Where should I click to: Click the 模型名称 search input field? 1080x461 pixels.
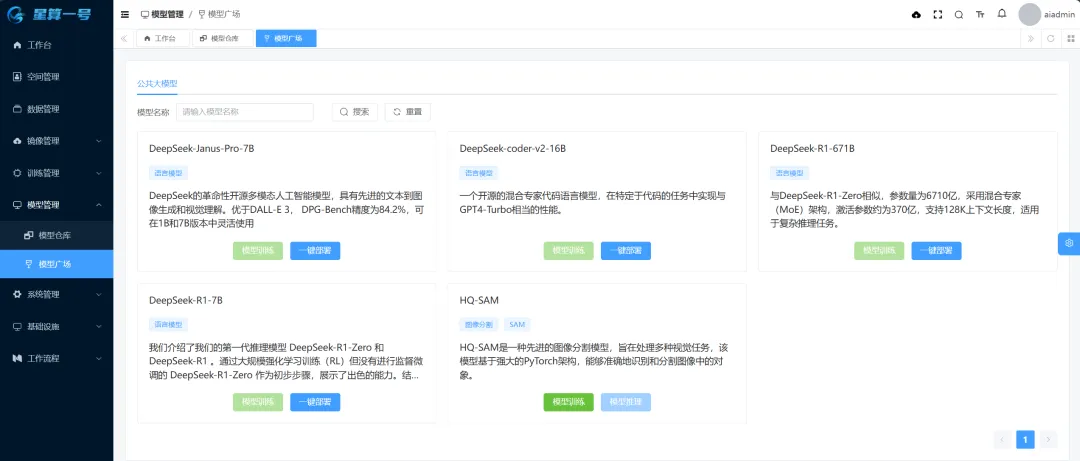pos(245,112)
